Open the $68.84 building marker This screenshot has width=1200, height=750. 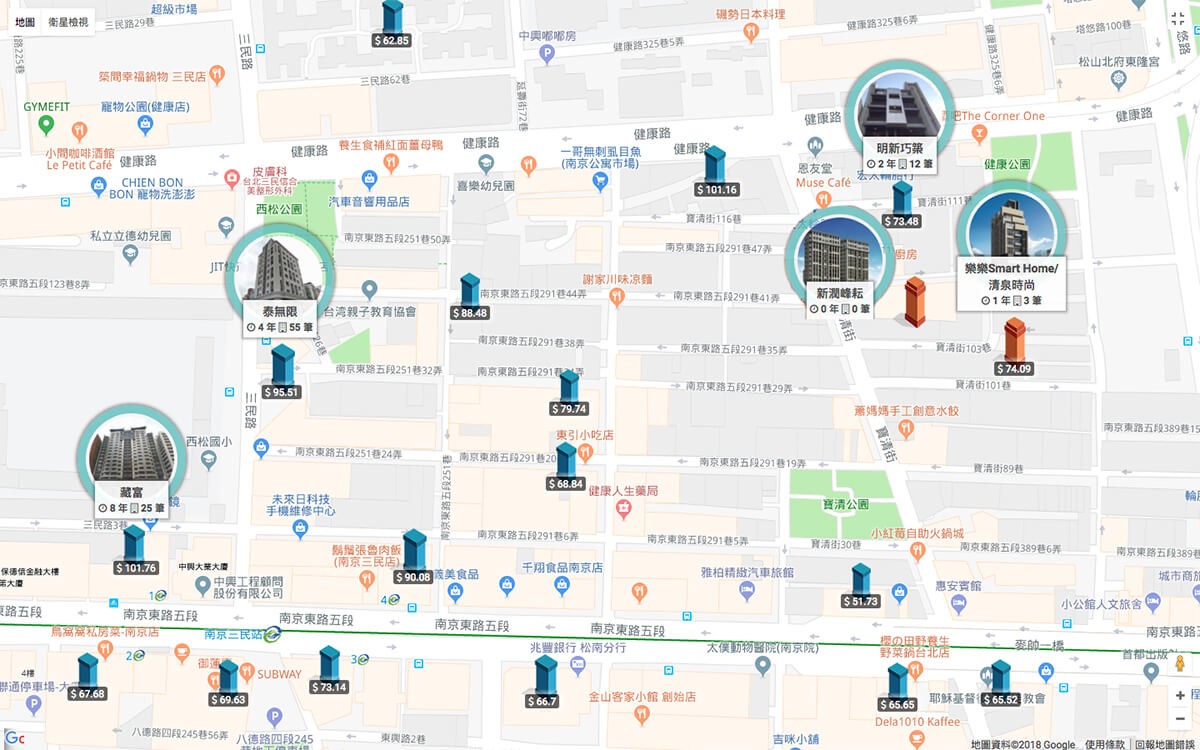click(566, 466)
